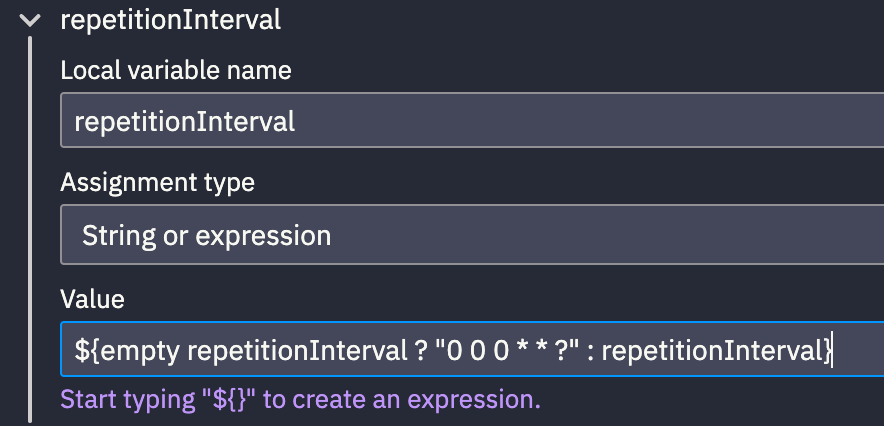Place cursor at the start of "${empty"
Viewport: 884px width, 426px height.
coord(76,350)
